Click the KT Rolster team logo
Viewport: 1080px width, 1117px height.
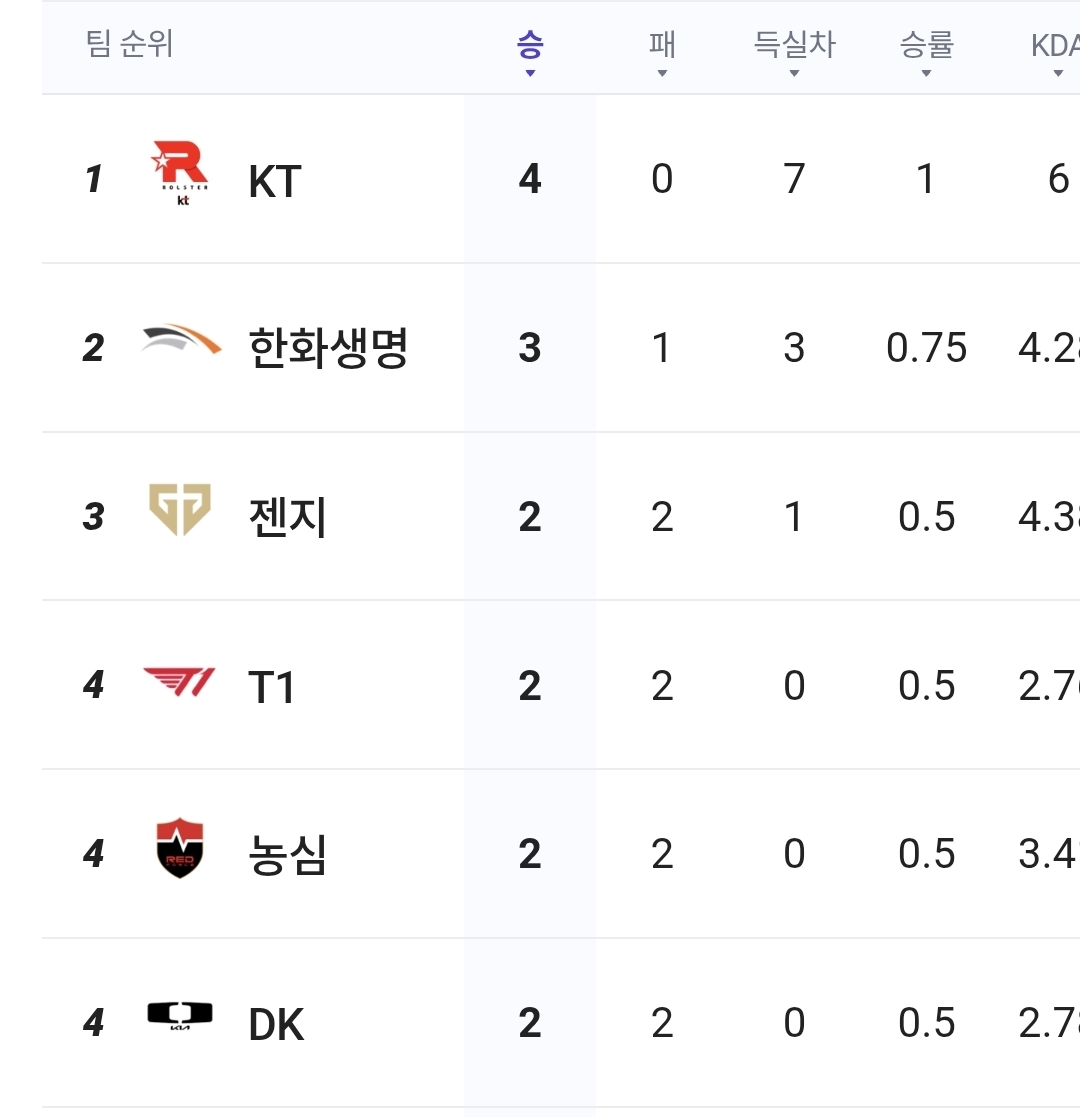click(x=180, y=174)
